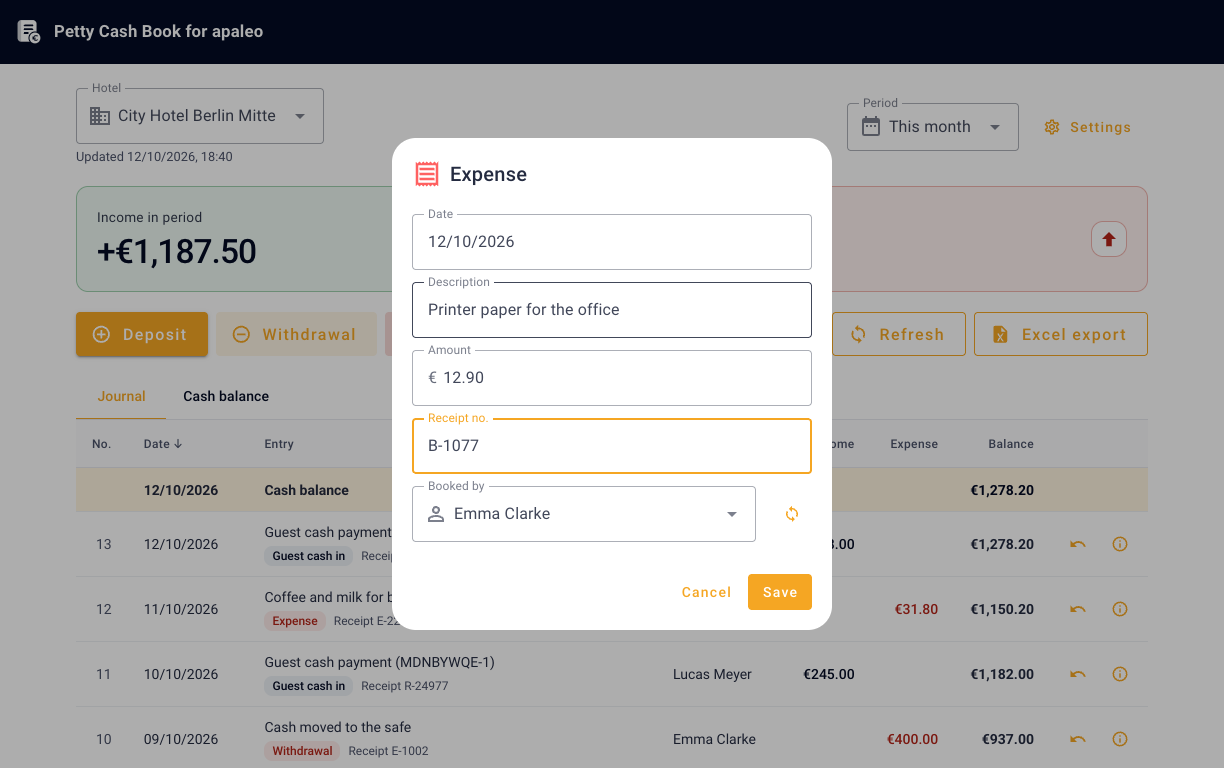Click 'Guest cash in' tag in row 11
The image size is (1224, 768).
[309, 686]
